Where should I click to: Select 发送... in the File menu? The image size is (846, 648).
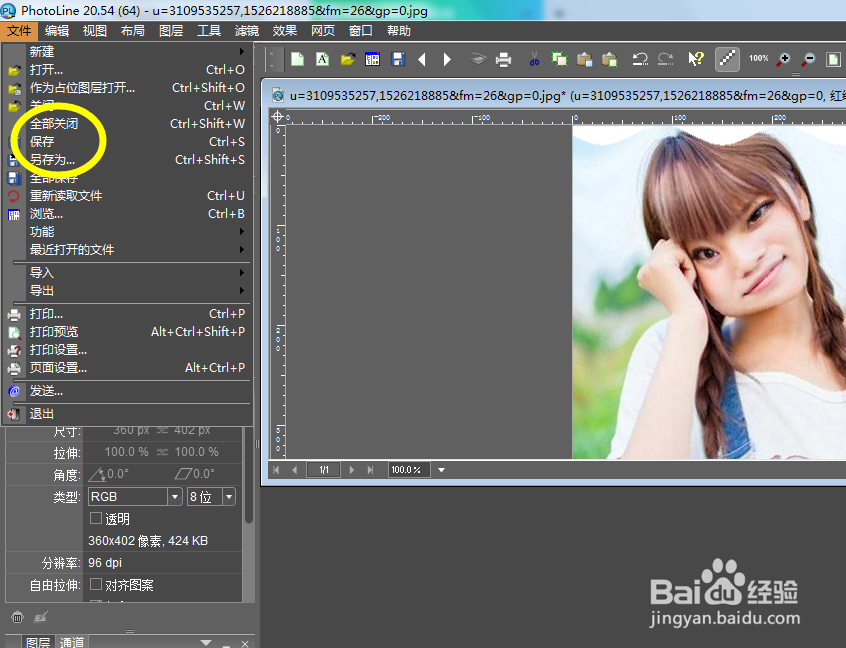coord(129,391)
